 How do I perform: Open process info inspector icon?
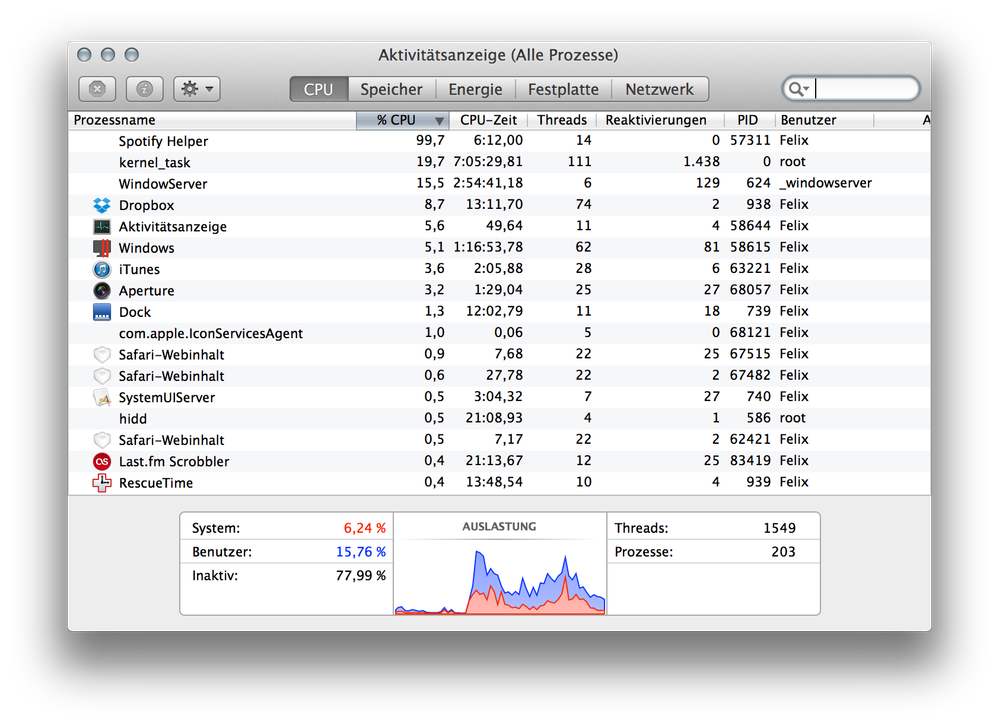click(145, 89)
